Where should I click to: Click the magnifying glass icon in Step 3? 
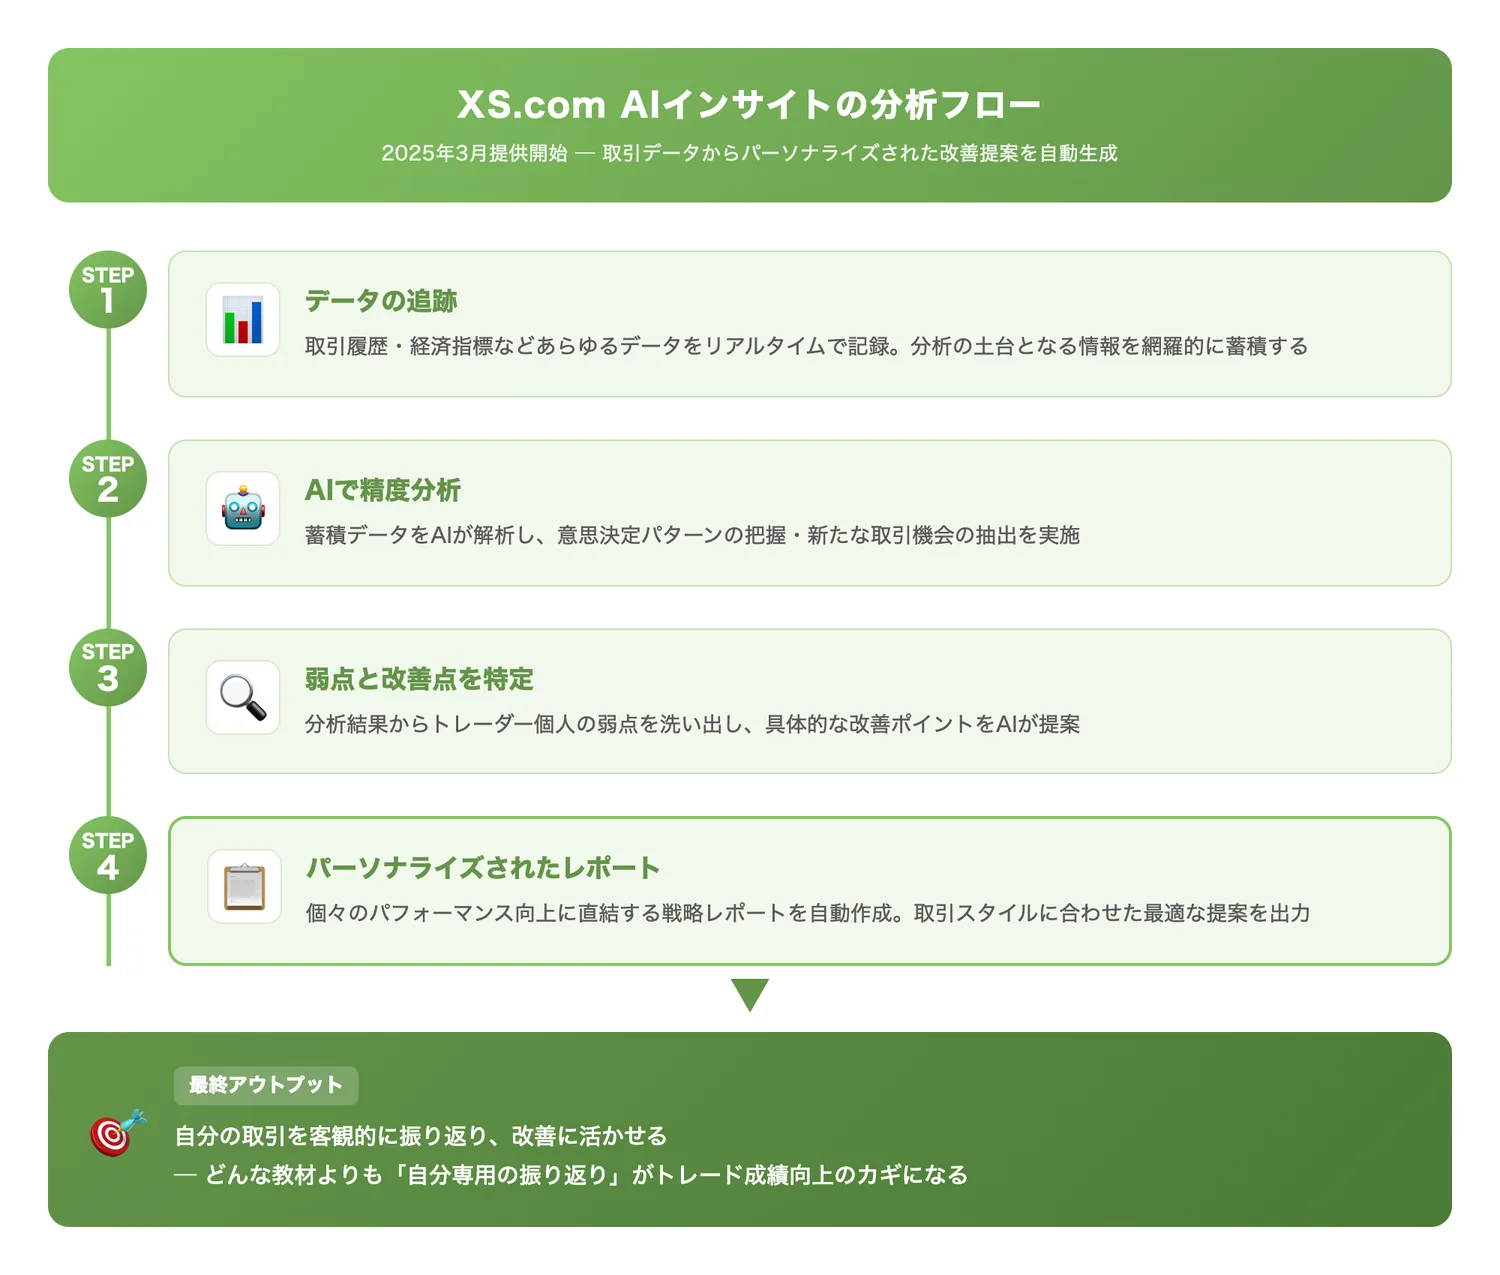coord(243,698)
